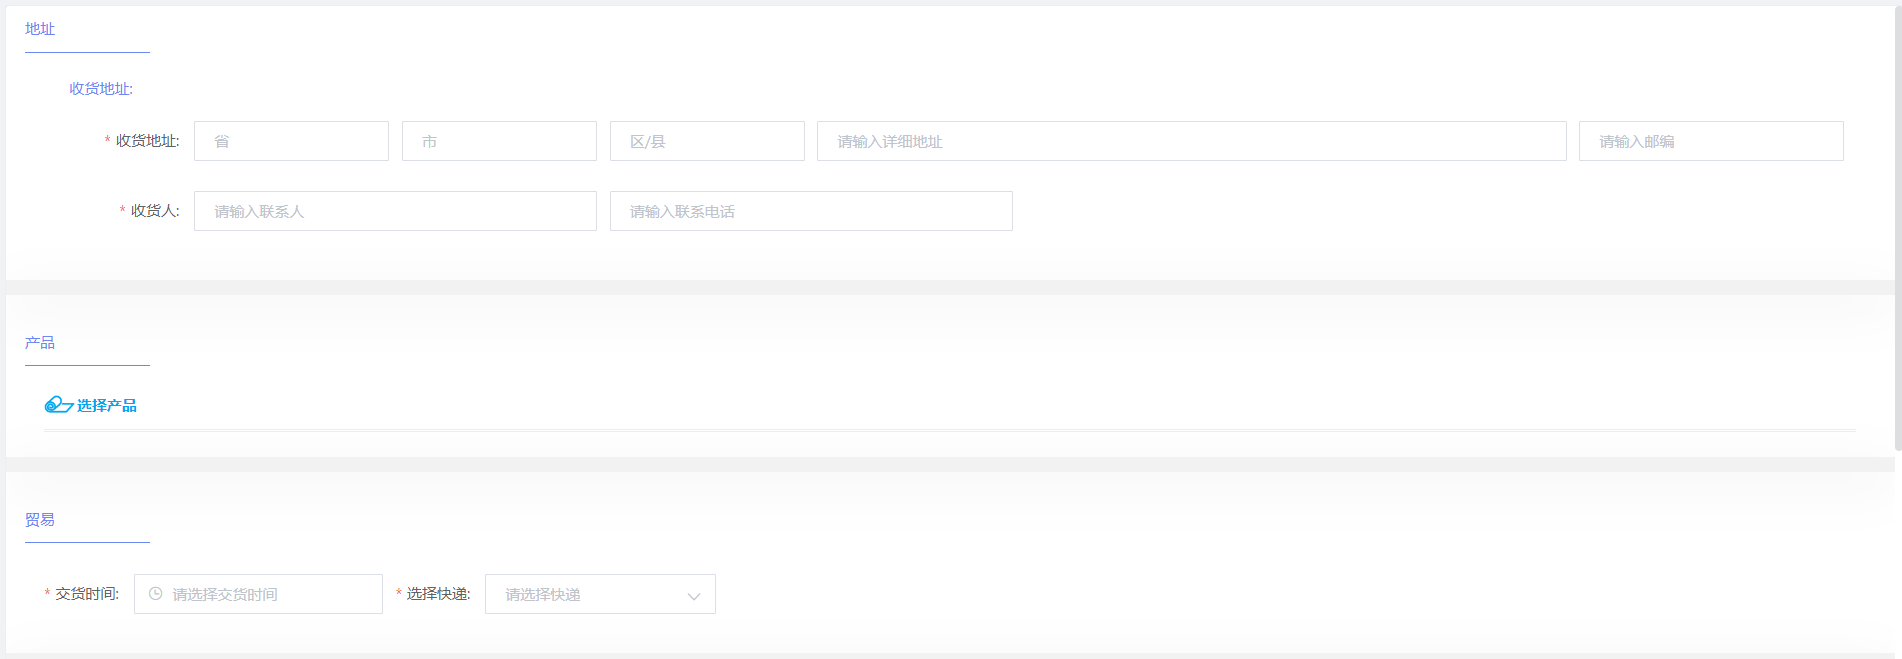Click the vertical scrollbar on right edge
The width and height of the screenshot is (1902, 659).
pyautogui.click(x=1898, y=228)
